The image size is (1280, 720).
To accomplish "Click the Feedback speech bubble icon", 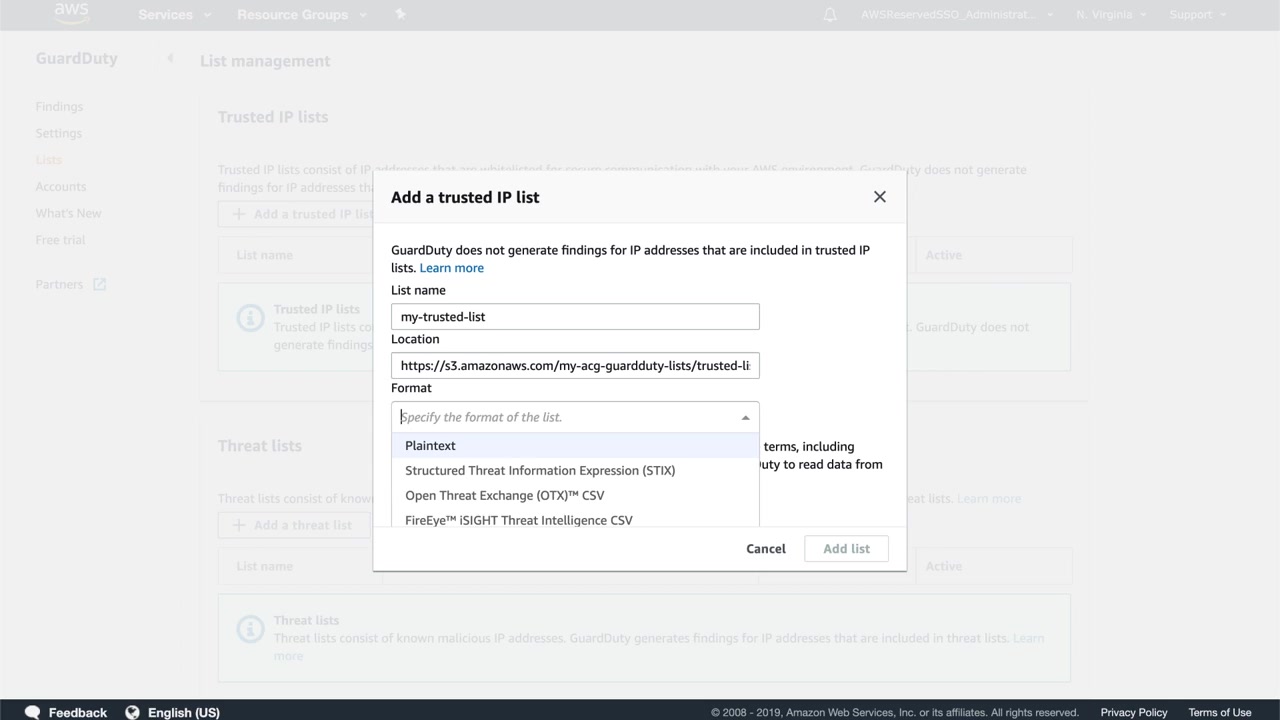I will 33,712.
